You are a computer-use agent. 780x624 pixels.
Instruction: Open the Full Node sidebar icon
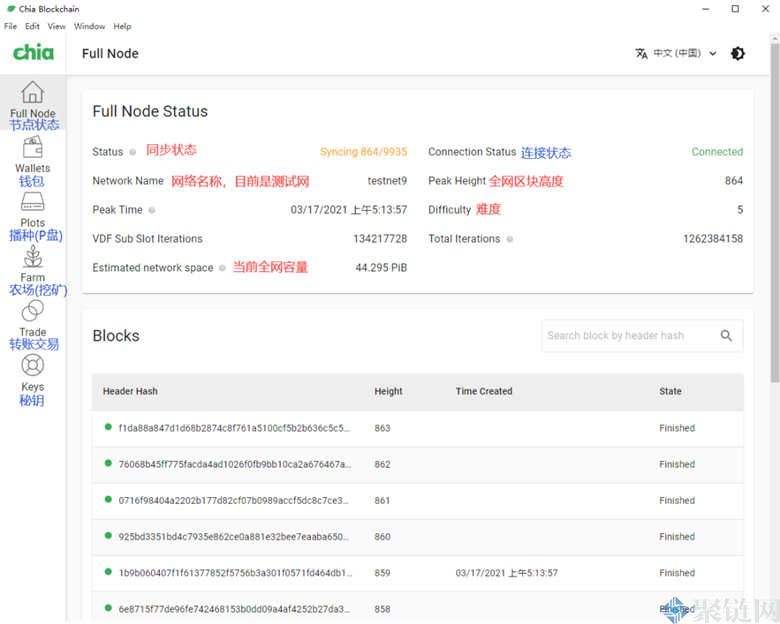(x=32, y=93)
